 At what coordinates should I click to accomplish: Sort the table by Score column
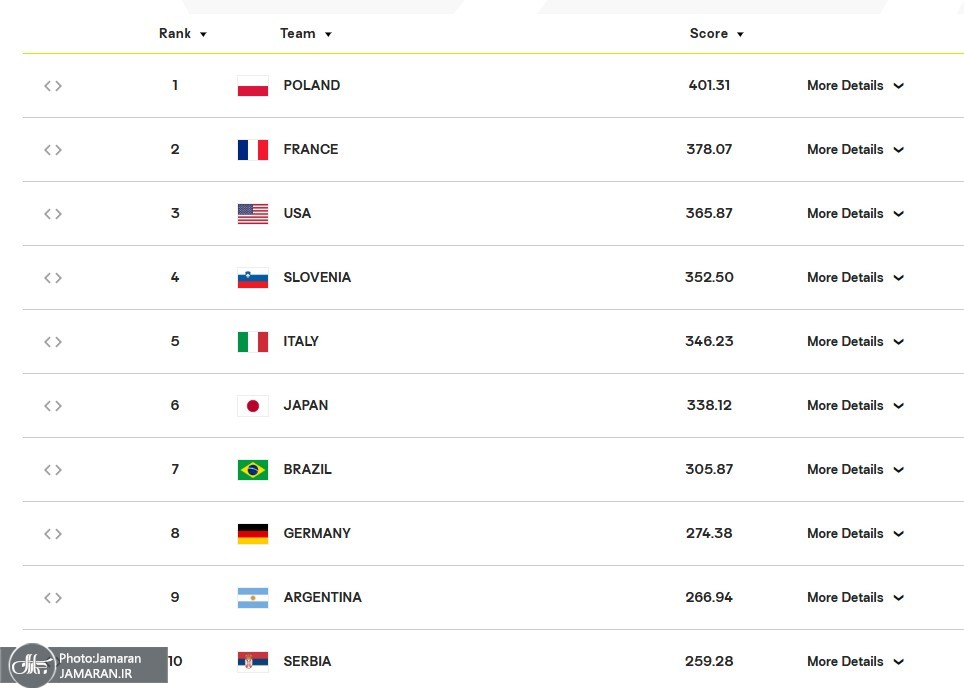(x=716, y=34)
